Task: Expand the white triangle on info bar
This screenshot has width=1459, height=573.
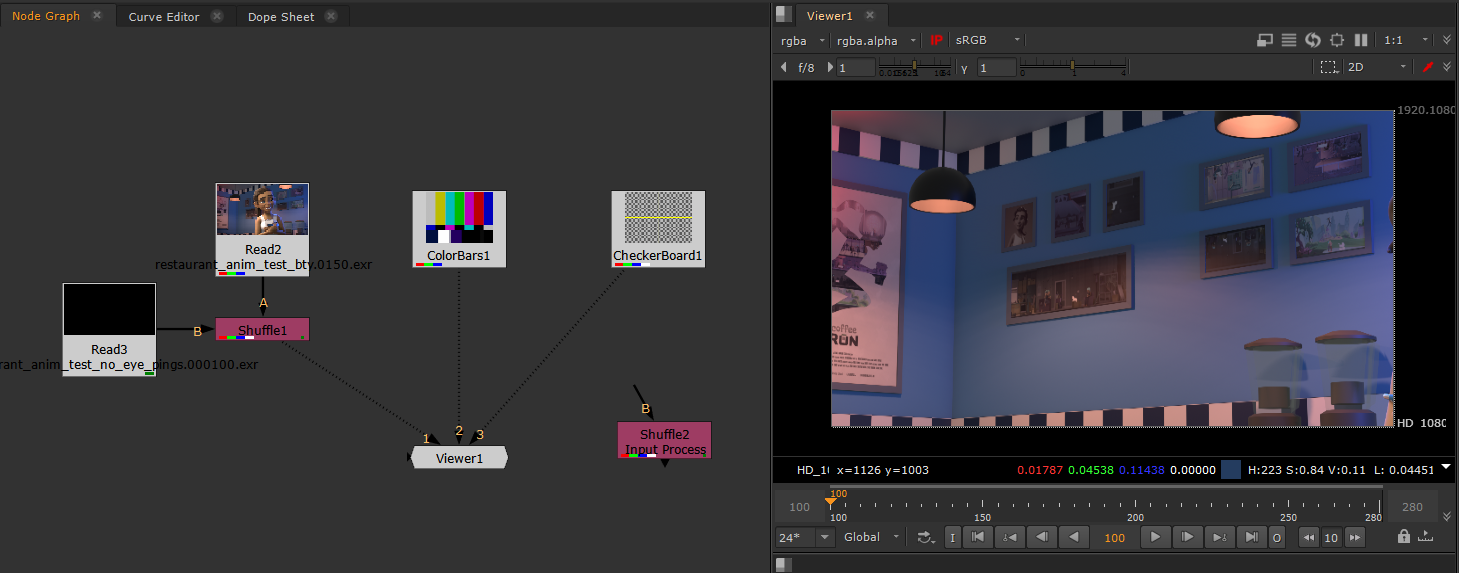Action: [1444, 467]
